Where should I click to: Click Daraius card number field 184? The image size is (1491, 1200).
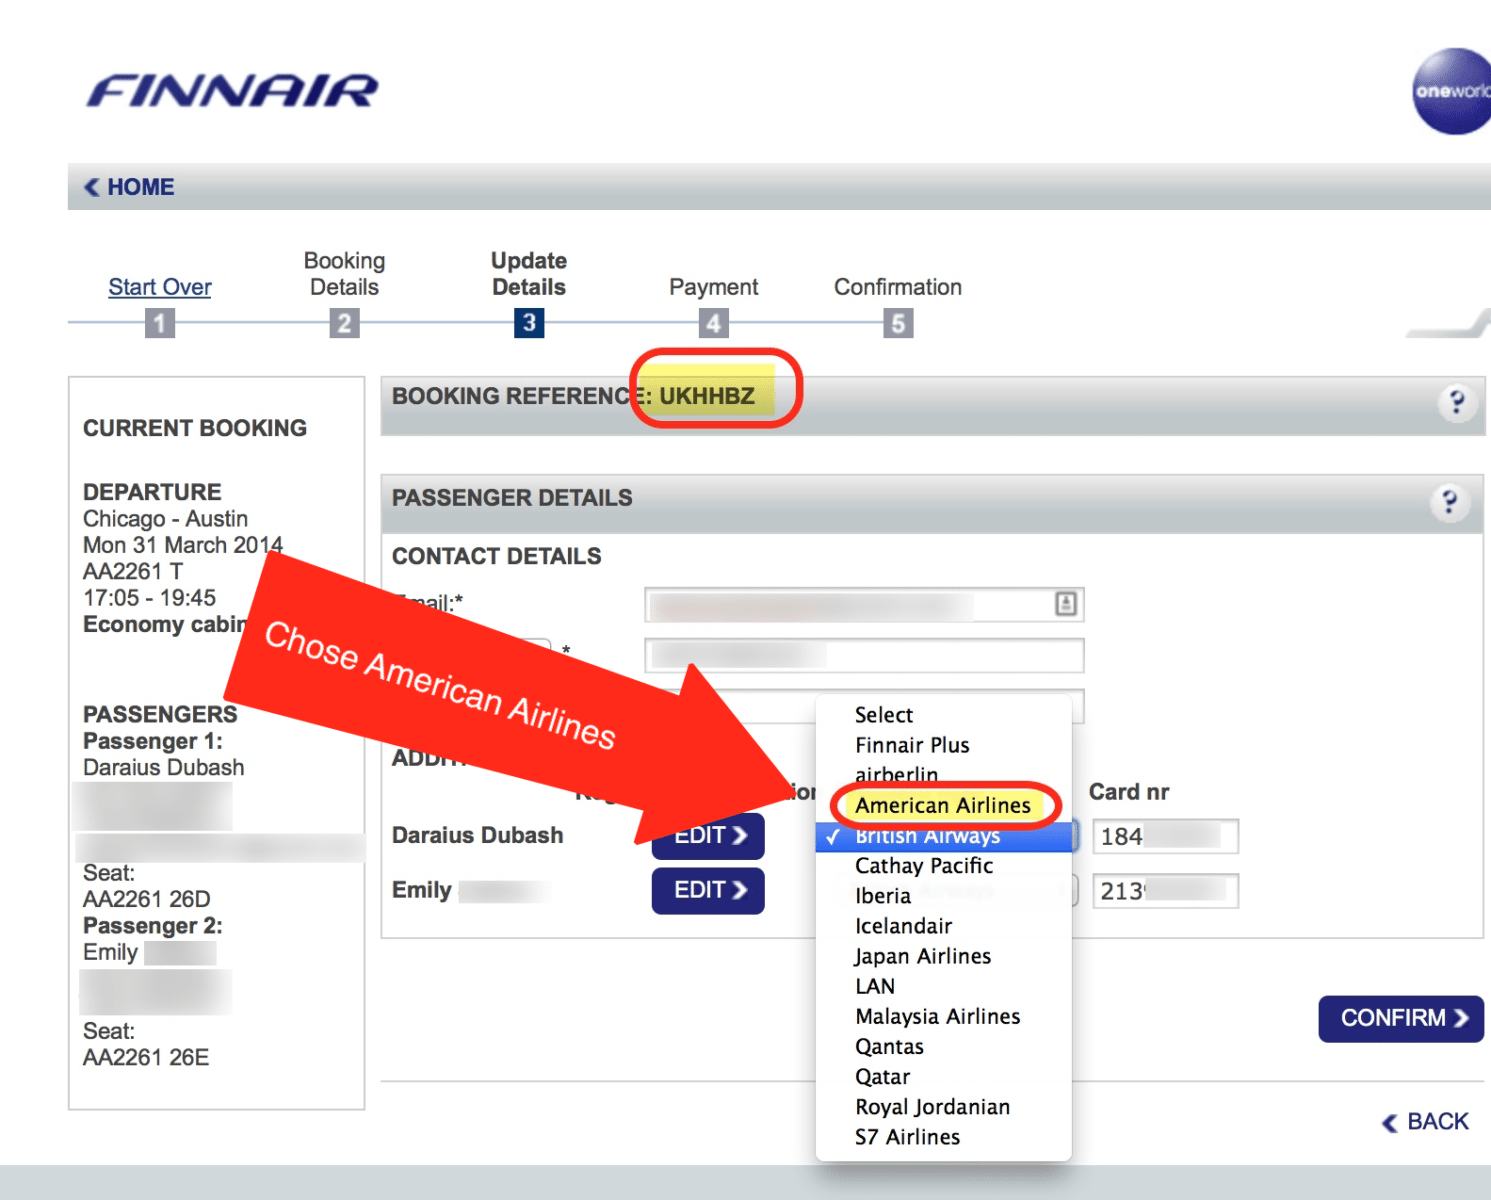(1165, 836)
